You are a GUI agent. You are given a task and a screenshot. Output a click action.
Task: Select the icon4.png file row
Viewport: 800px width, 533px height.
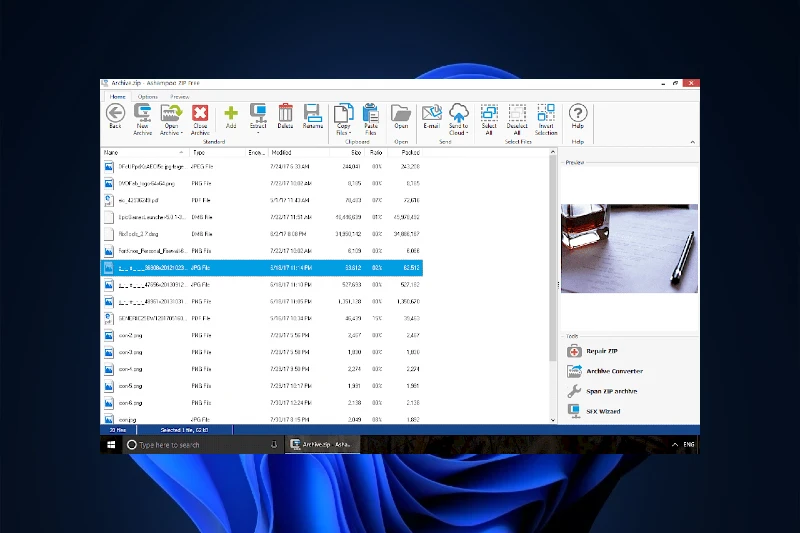[x=262, y=369]
